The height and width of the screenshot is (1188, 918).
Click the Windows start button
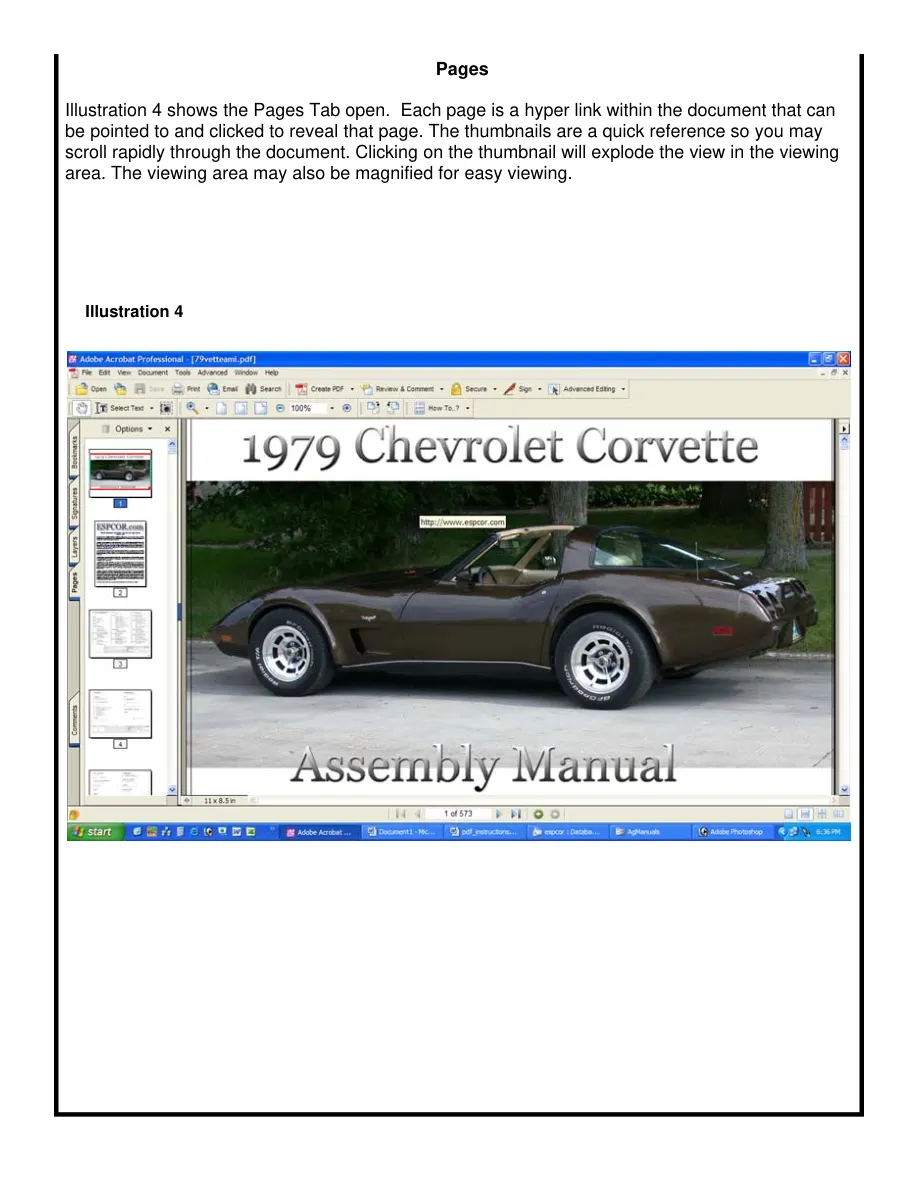[93, 832]
